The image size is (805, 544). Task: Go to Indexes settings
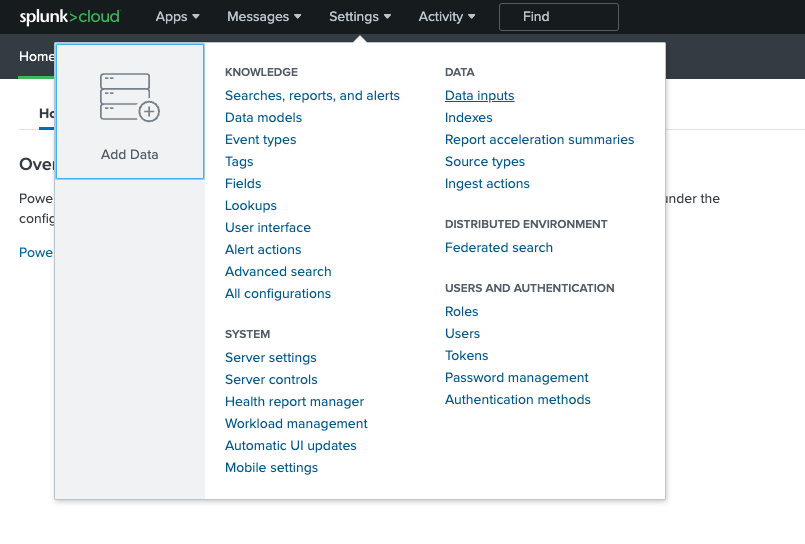(x=468, y=118)
